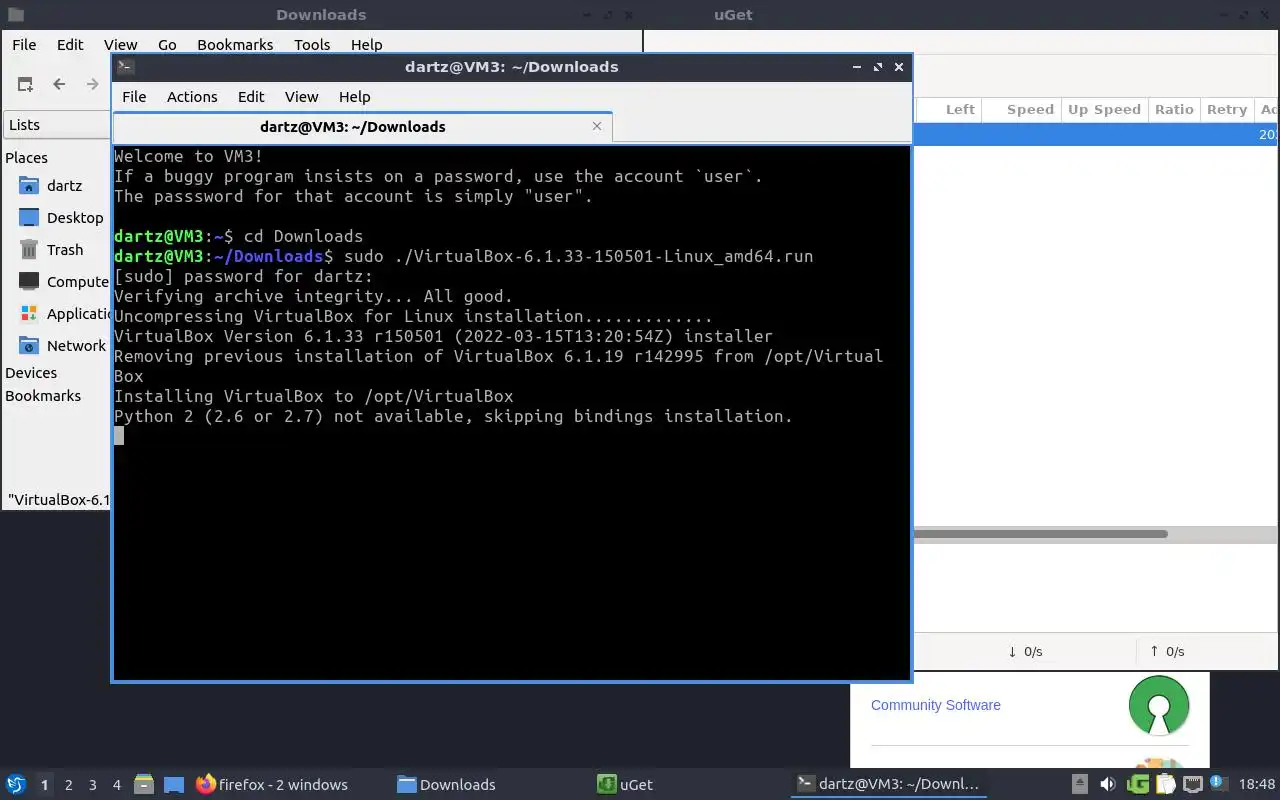Click the show desktop icon in taskbar

click(174, 785)
